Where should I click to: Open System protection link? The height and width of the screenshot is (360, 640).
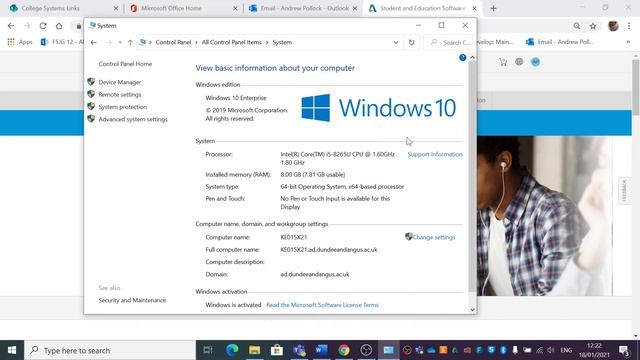pos(122,107)
